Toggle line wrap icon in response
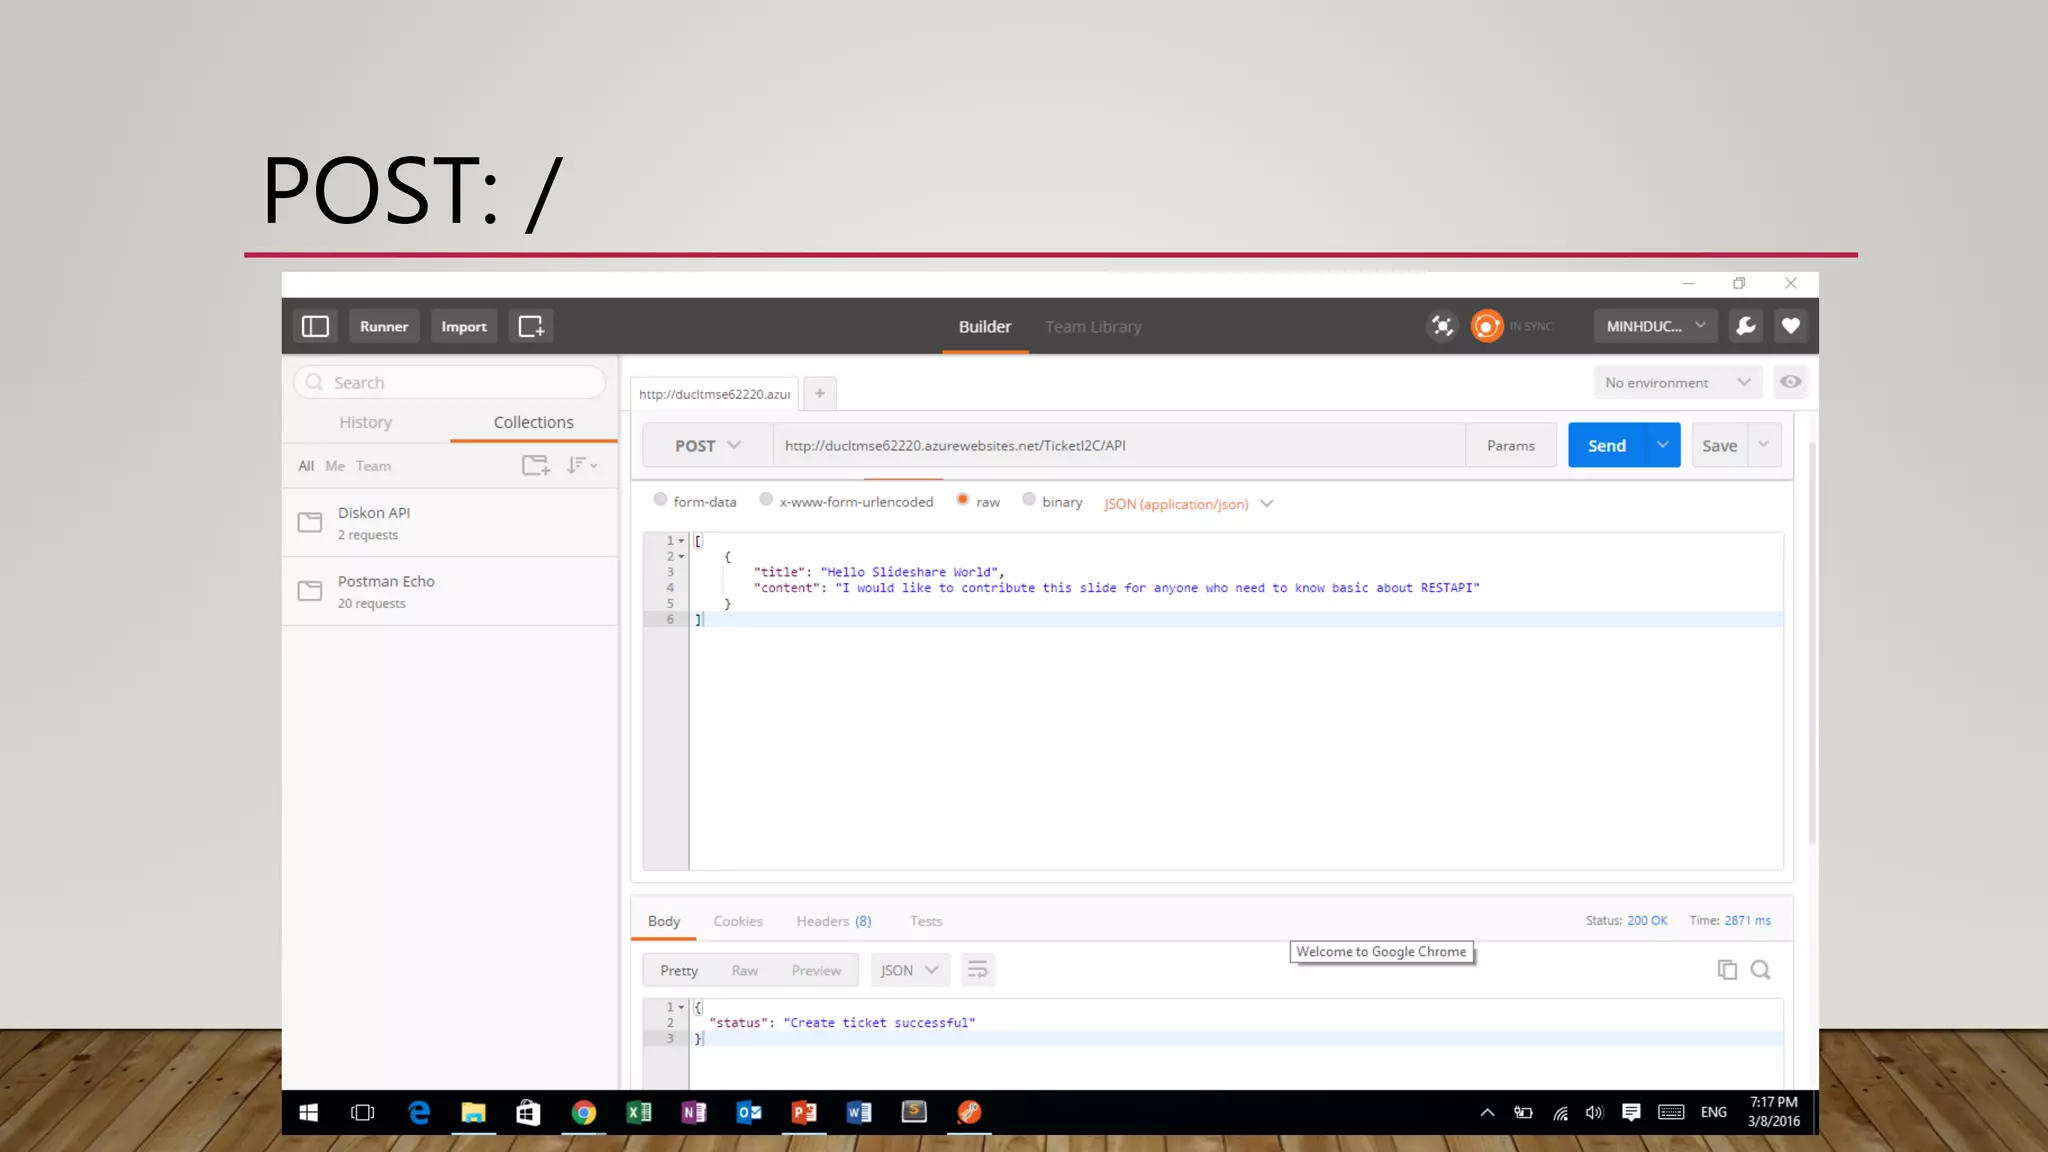The width and height of the screenshot is (2048, 1152). pos(977,970)
